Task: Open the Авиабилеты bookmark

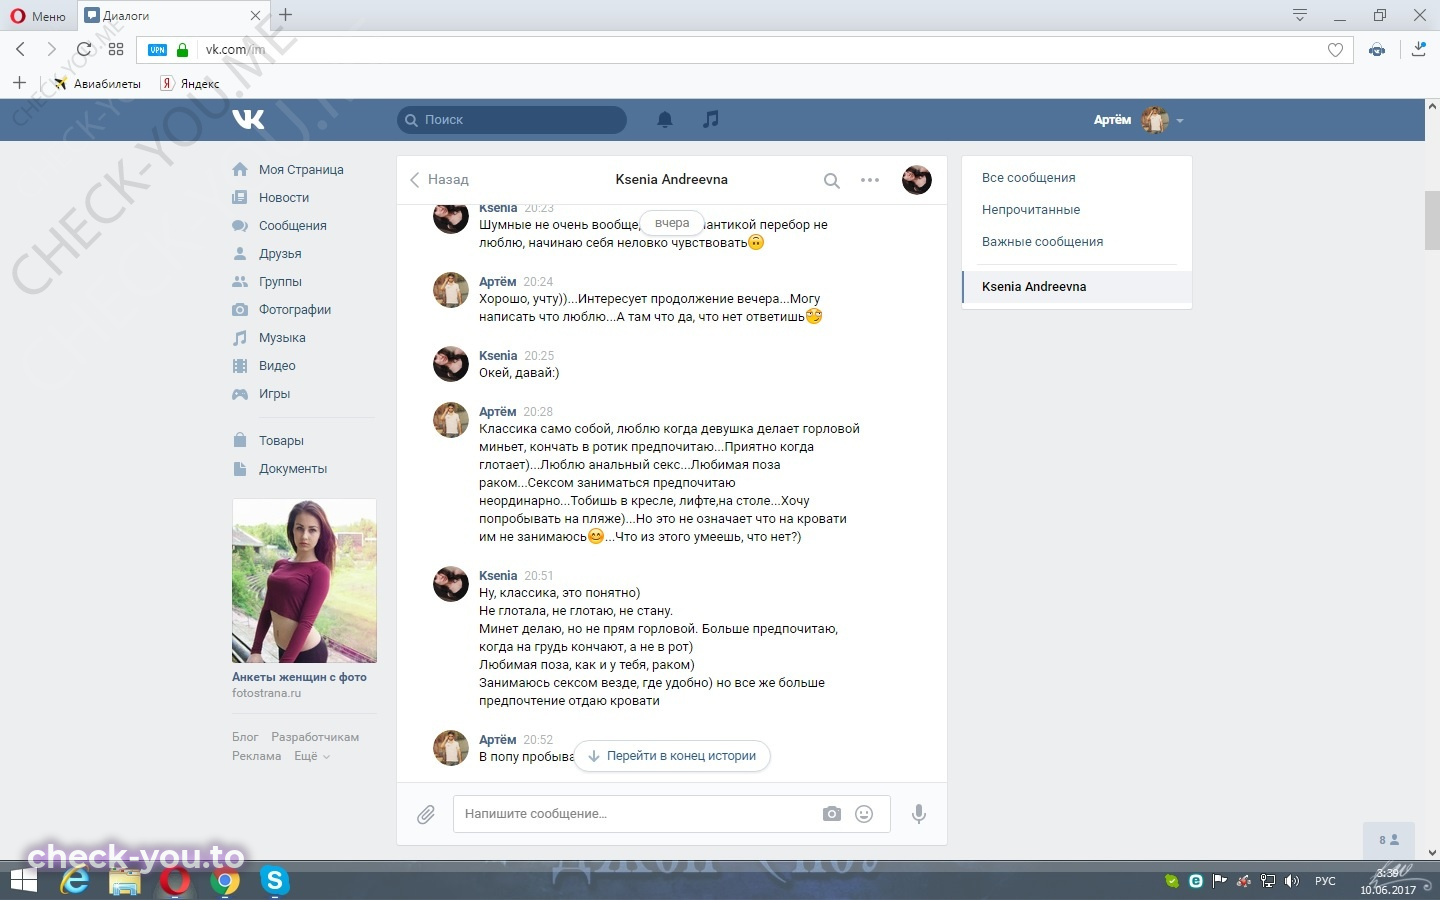Action: coord(97,84)
